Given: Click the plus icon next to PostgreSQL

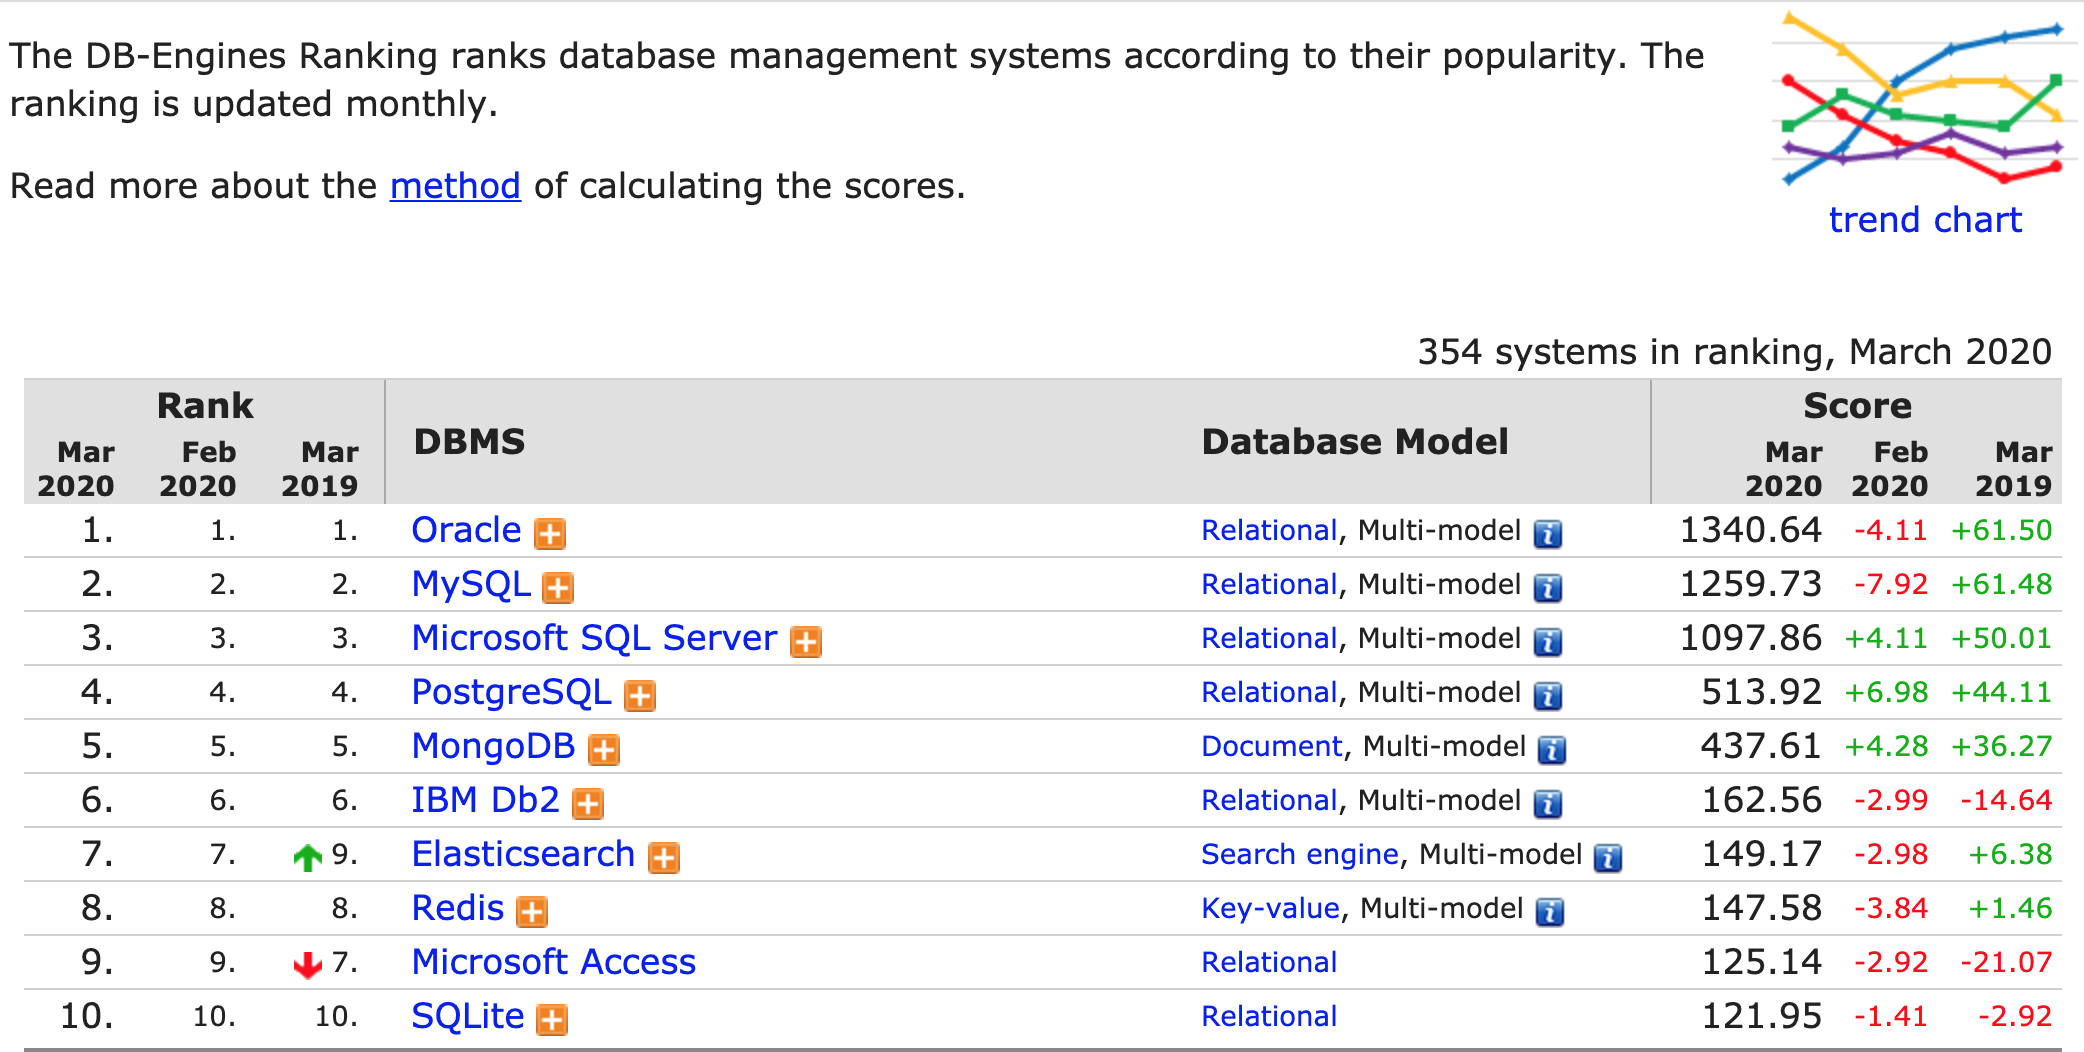Looking at the screenshot, I should (x=640, y=696).
